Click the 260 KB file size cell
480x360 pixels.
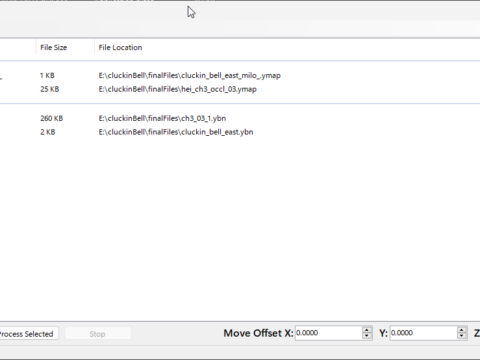tap(52, 118)
